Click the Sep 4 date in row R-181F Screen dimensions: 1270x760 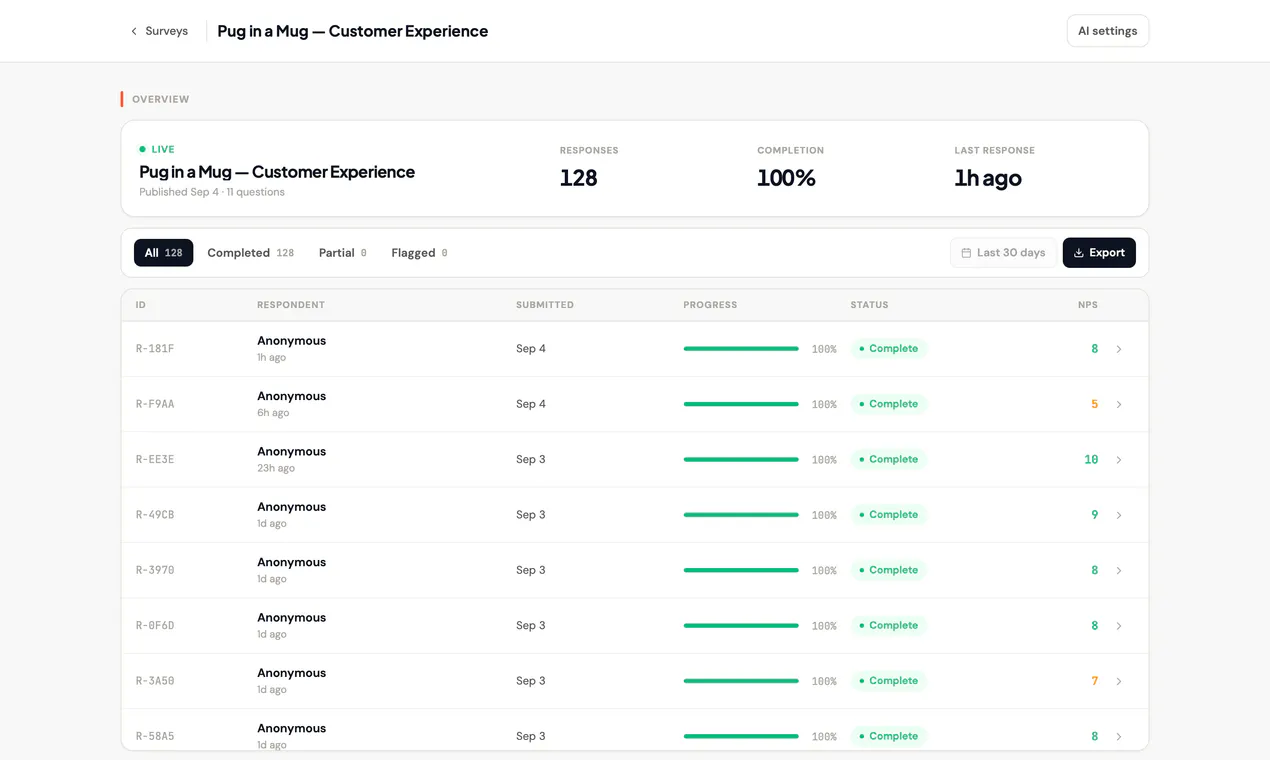point(531,349)
